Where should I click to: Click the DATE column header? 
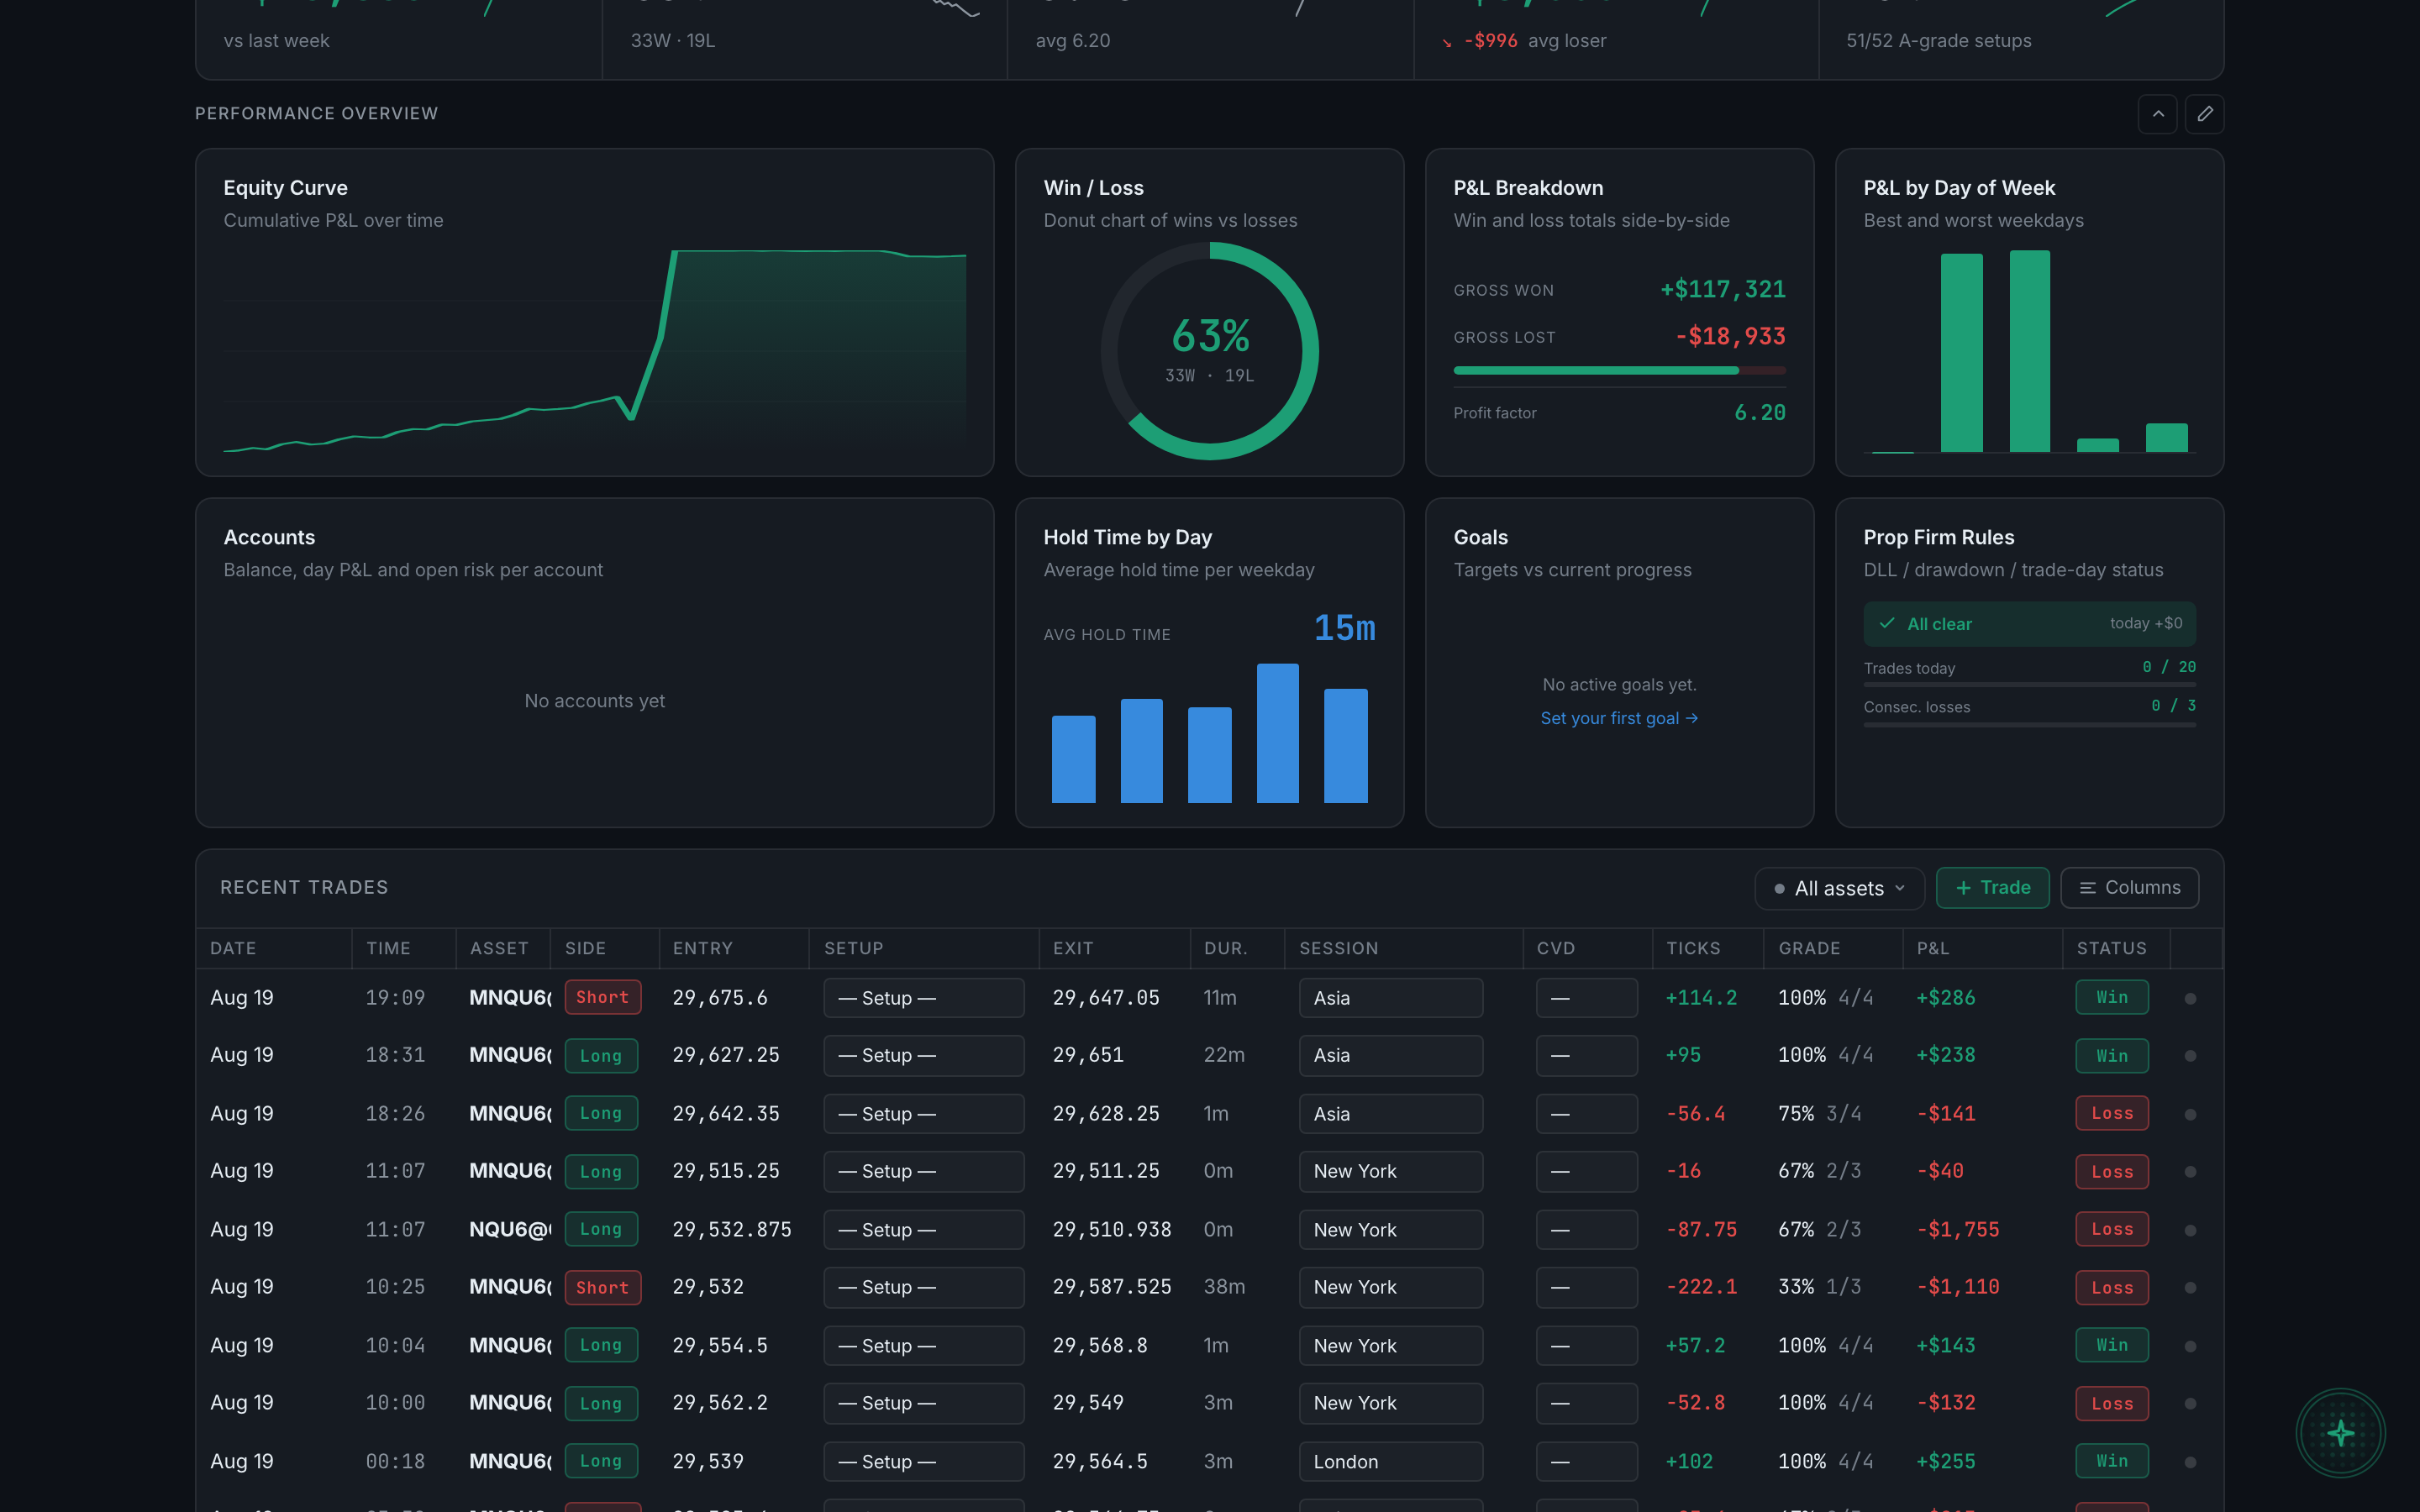[233, 948]
